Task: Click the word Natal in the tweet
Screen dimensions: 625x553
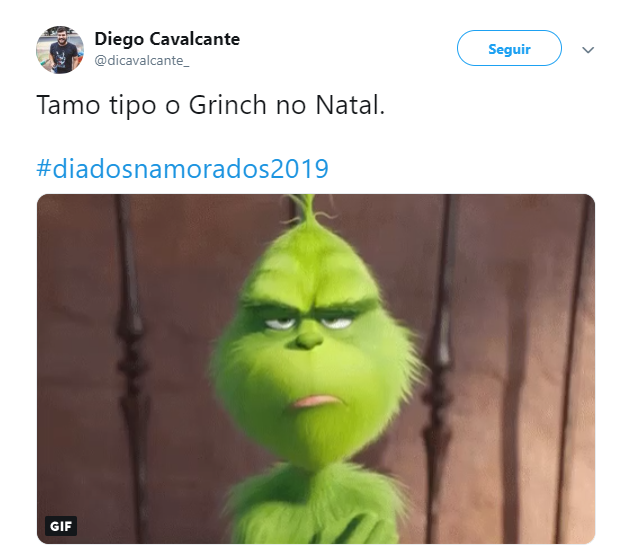Action: click(x=350, y=105)
